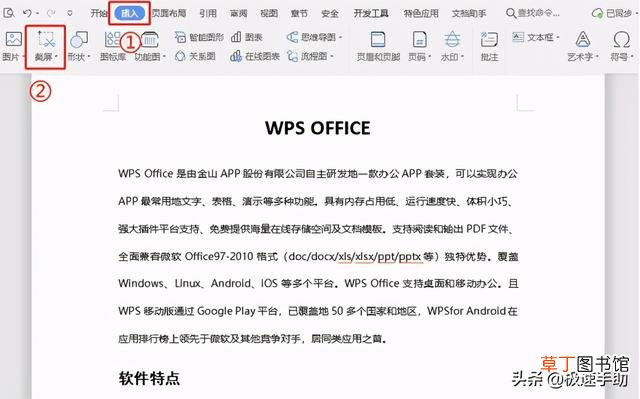
Task: Insert a 批注 comment
Action: pos(489,46)
